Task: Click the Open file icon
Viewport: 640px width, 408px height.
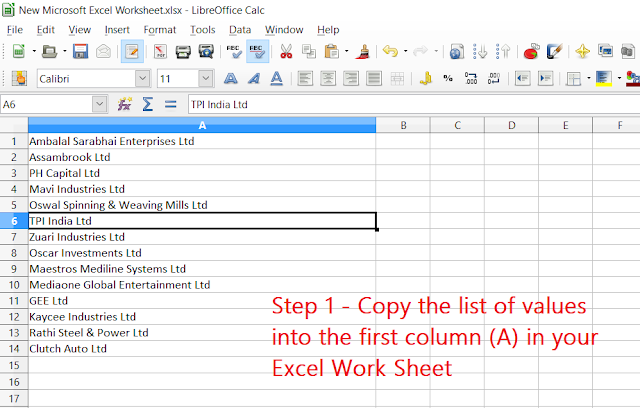Action: pos(49,52)
